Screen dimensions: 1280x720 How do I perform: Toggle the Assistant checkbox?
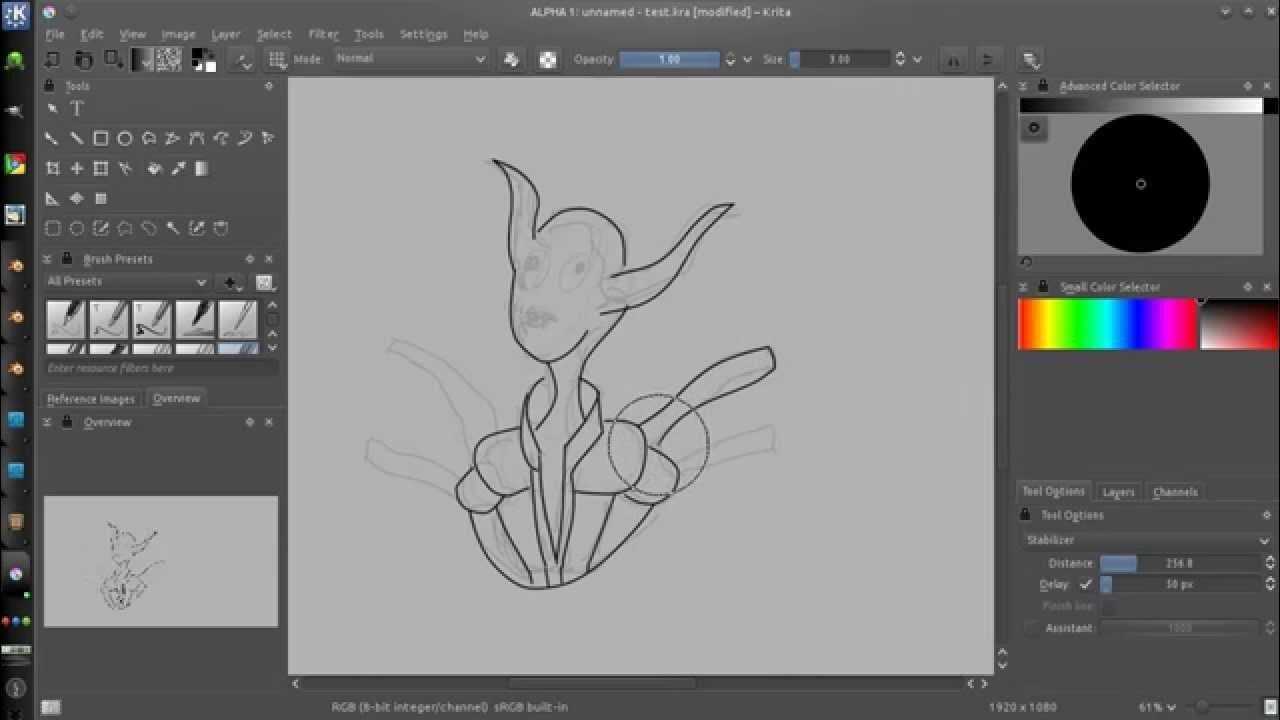tap(1031, 628)
